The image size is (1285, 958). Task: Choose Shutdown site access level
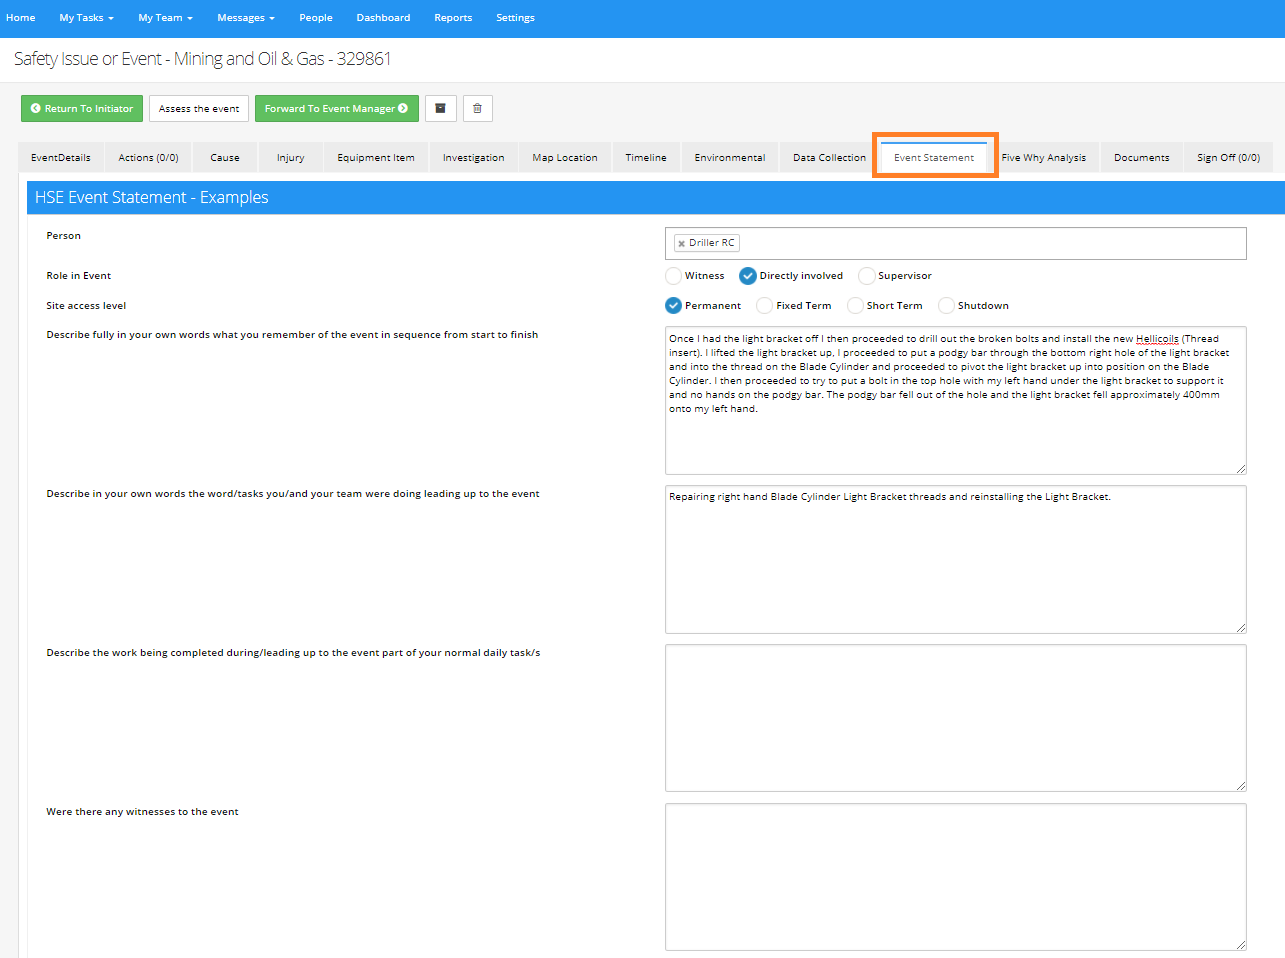[945, 305]
